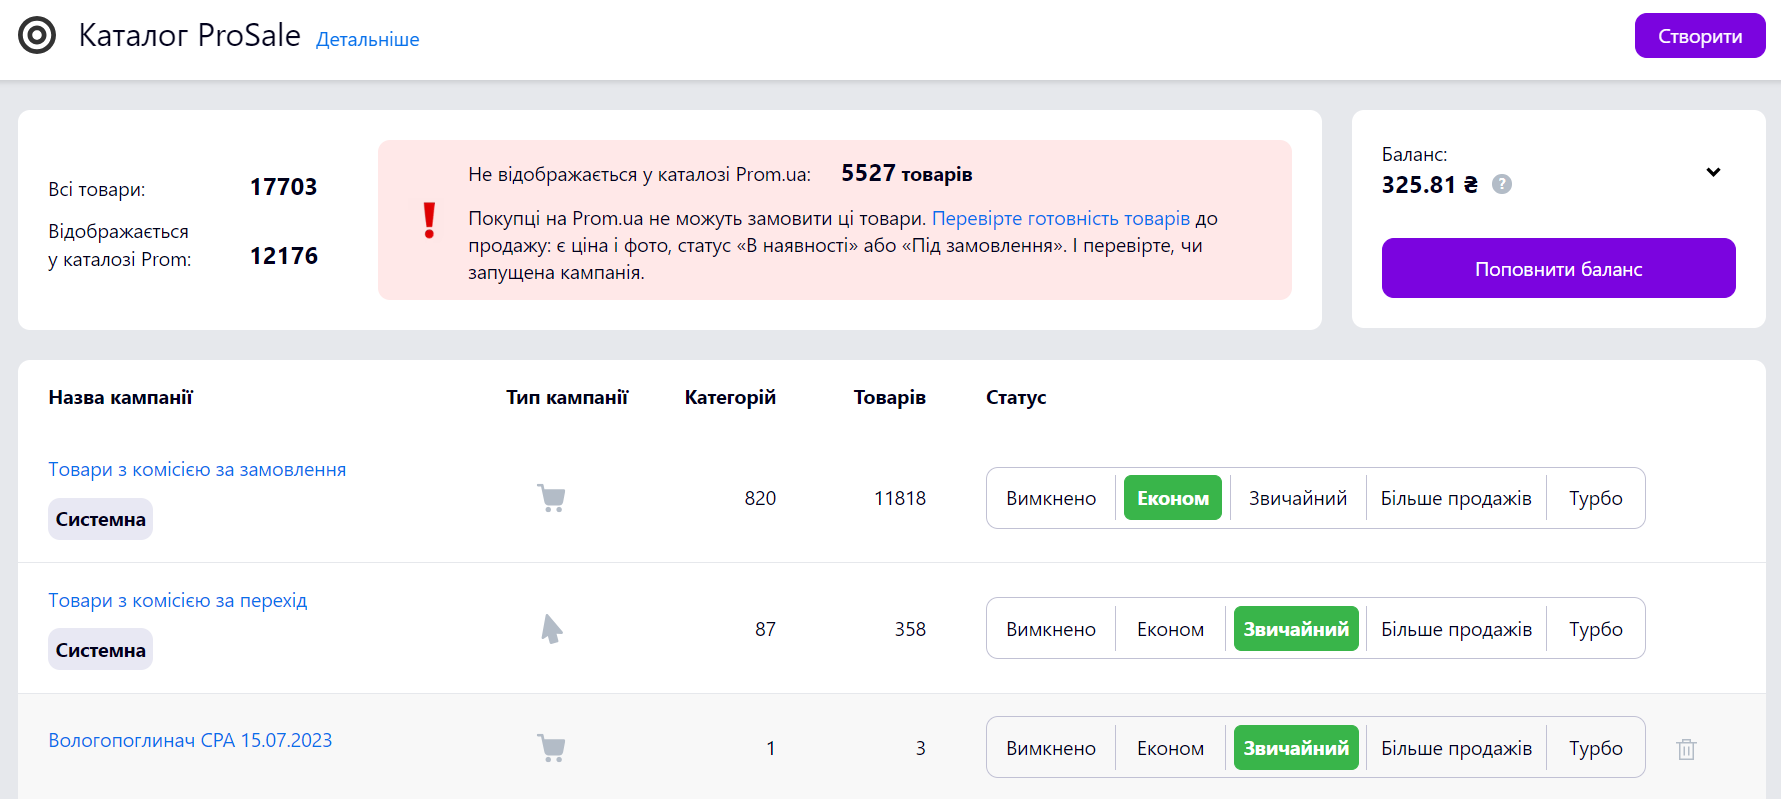Click the red exclamation warning icon
Screen dimensions: 1781x799
coord(429,220)
